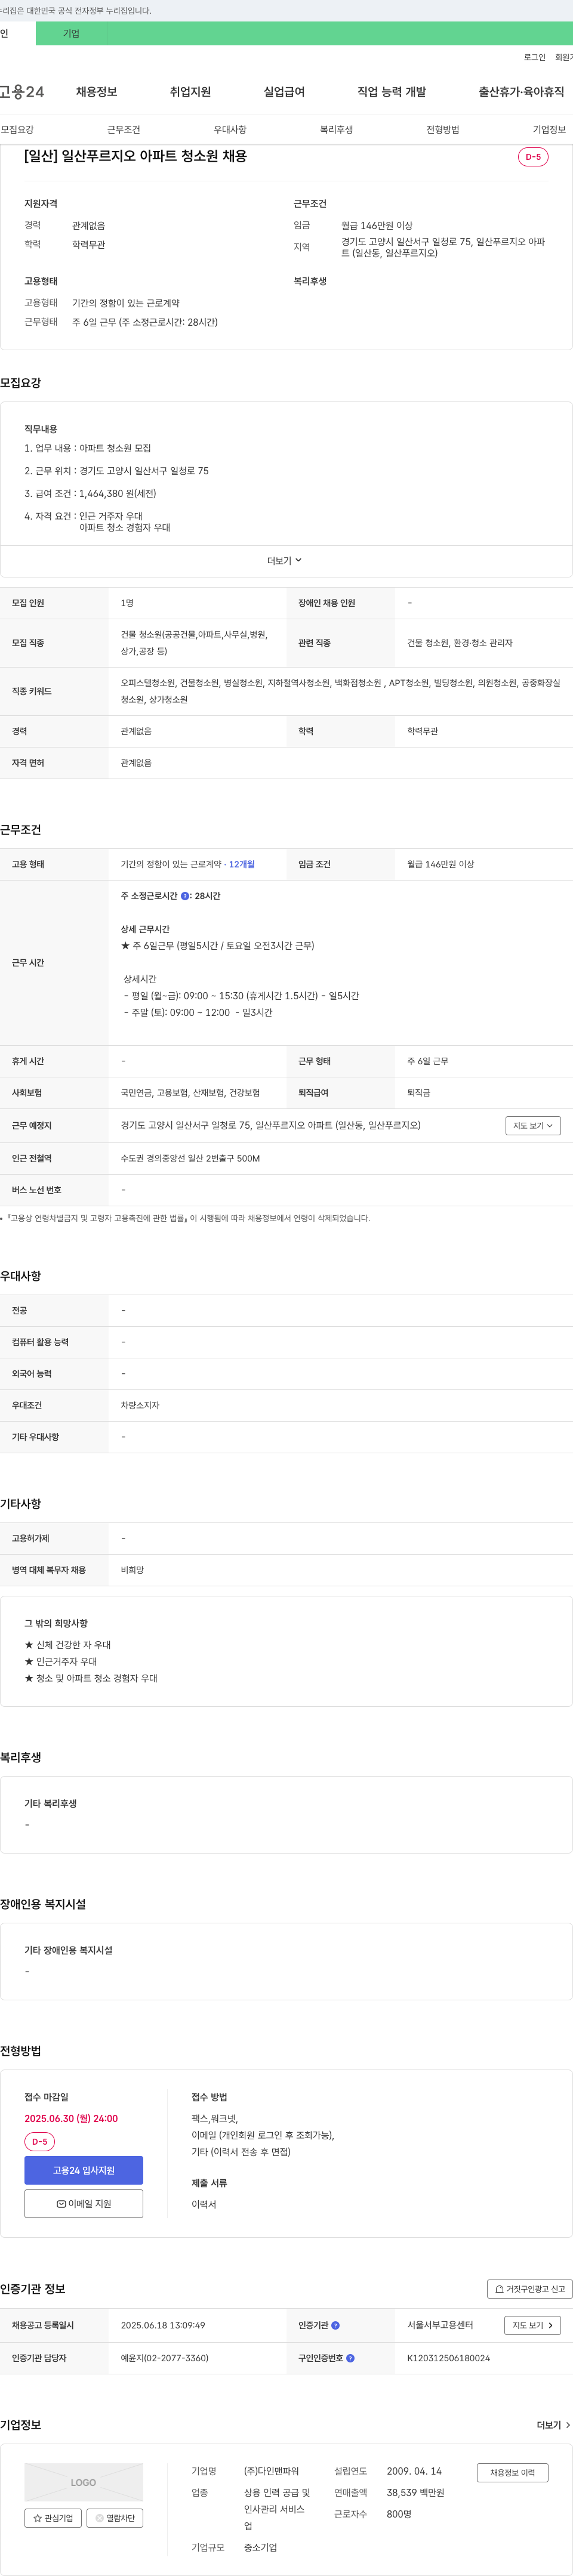Select the job title [일산] 일산푸르지오 아파트 청소원 채용

tap(135, 156)
